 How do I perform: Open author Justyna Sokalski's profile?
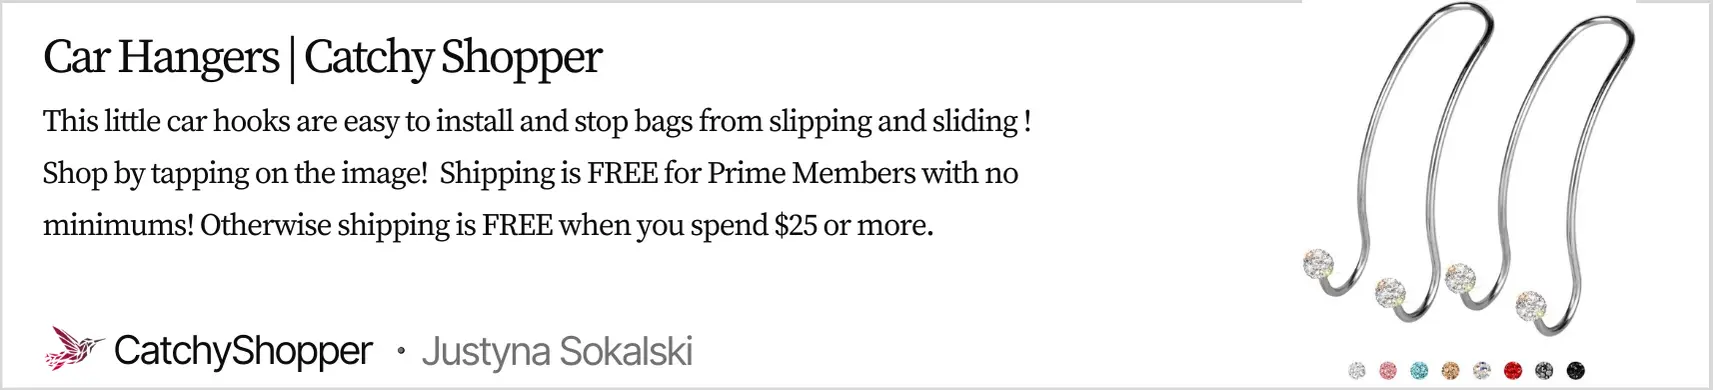pyautogui.click(x=557, y=352)
